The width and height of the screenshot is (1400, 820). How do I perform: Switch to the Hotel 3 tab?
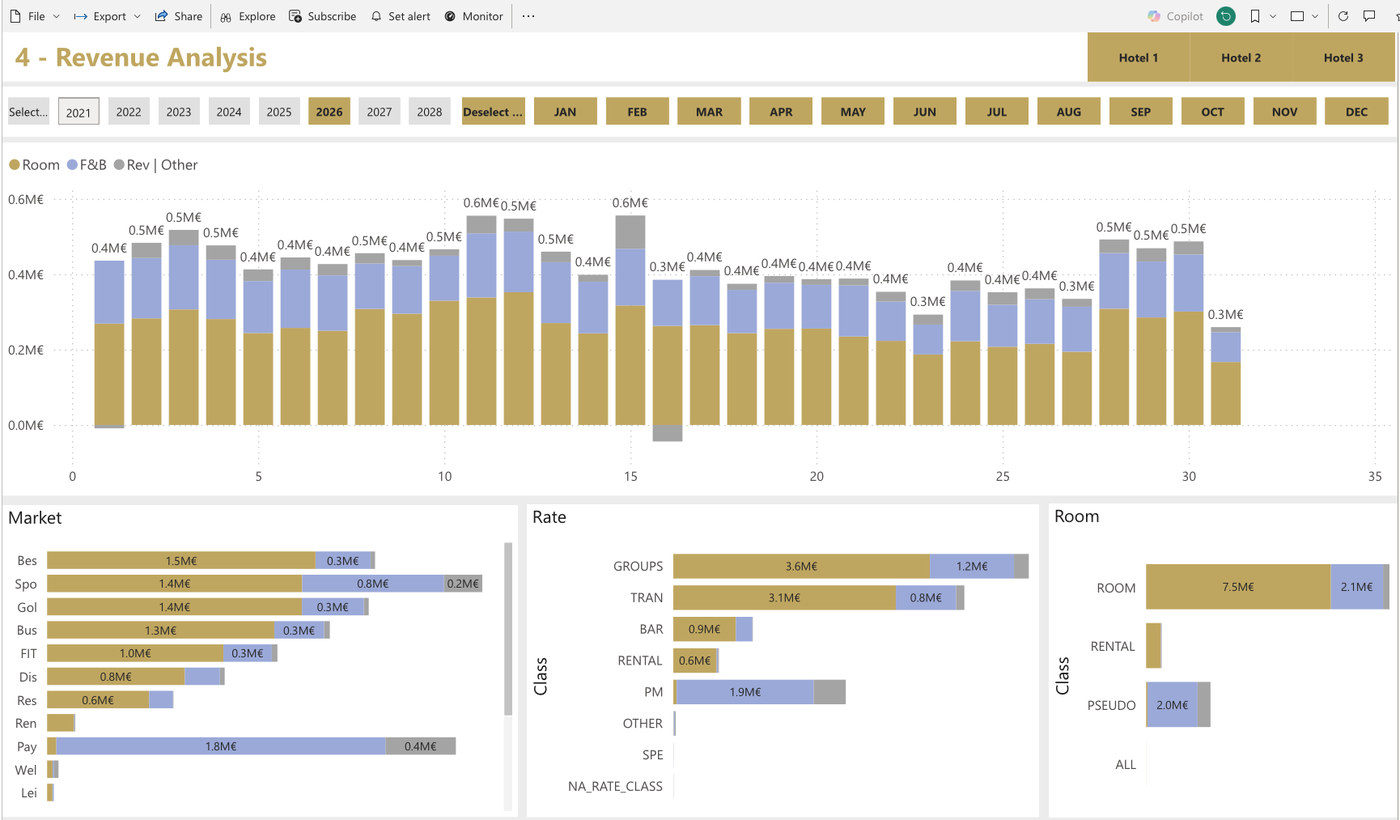point(1344,57)
